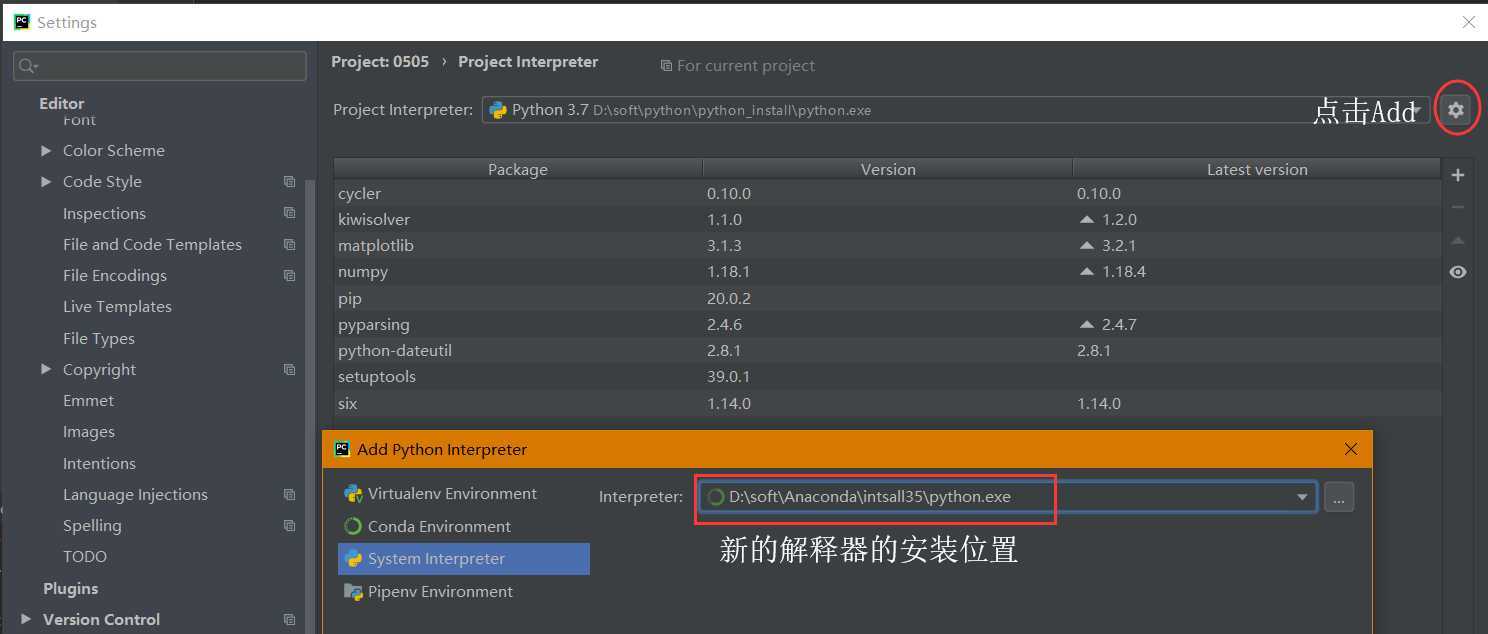Click the For current project icon
Screen dimensions: 1488x634
666,66
